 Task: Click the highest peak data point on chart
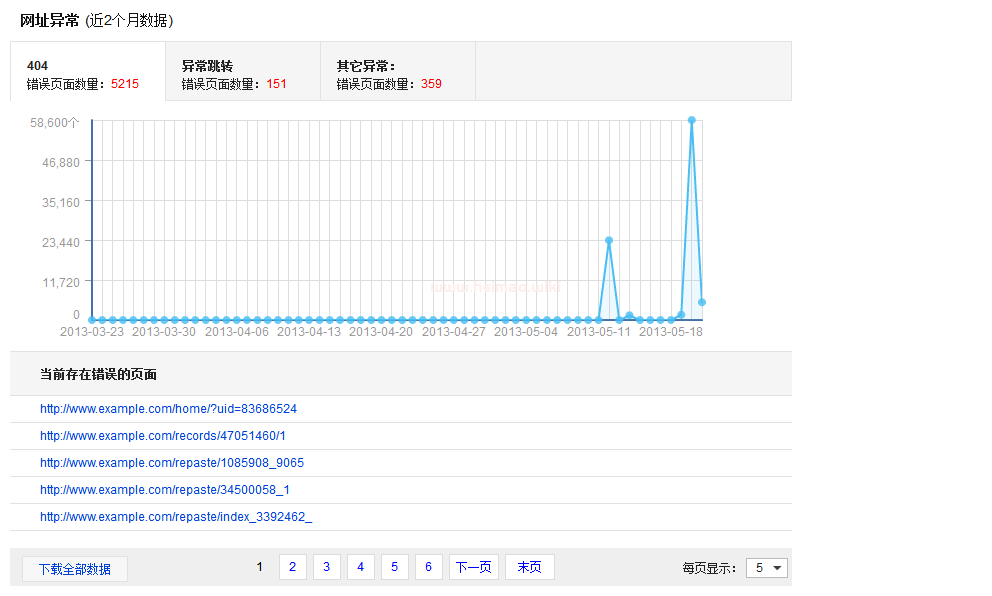(x=691, y=121)
